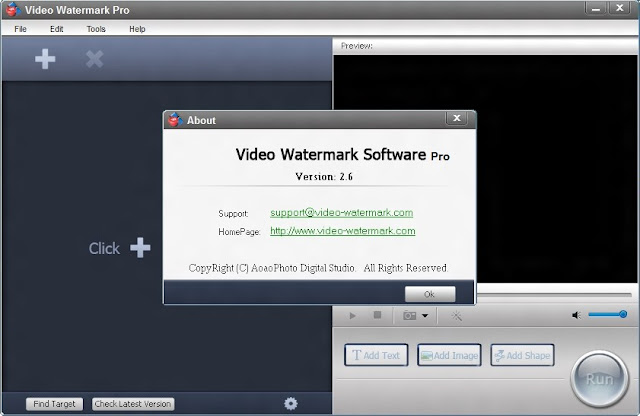Open the Tools menu
This screenshot has width=640, height=416.
pos(96,29)
